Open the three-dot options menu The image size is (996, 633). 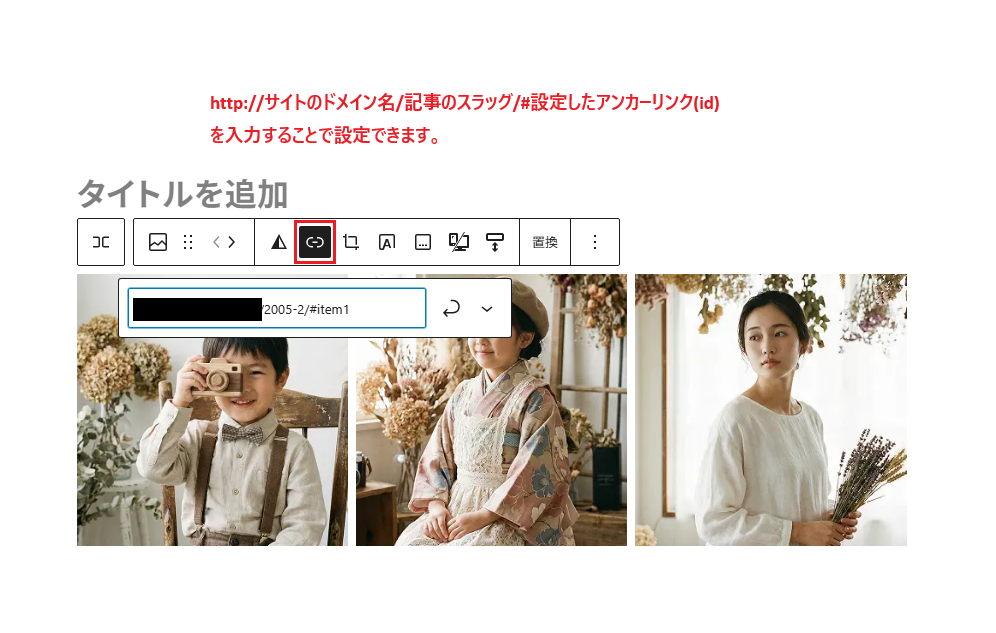tap(595, 242)
